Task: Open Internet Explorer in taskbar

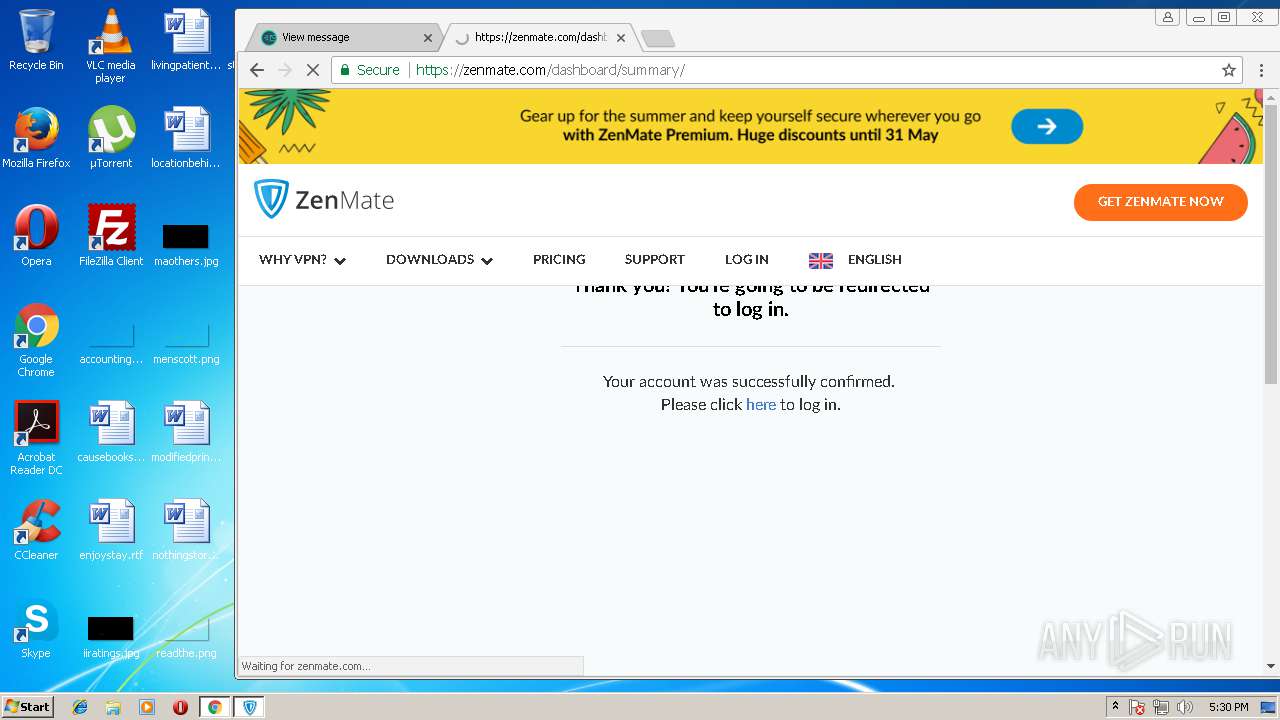Action: tap(80, 707)
